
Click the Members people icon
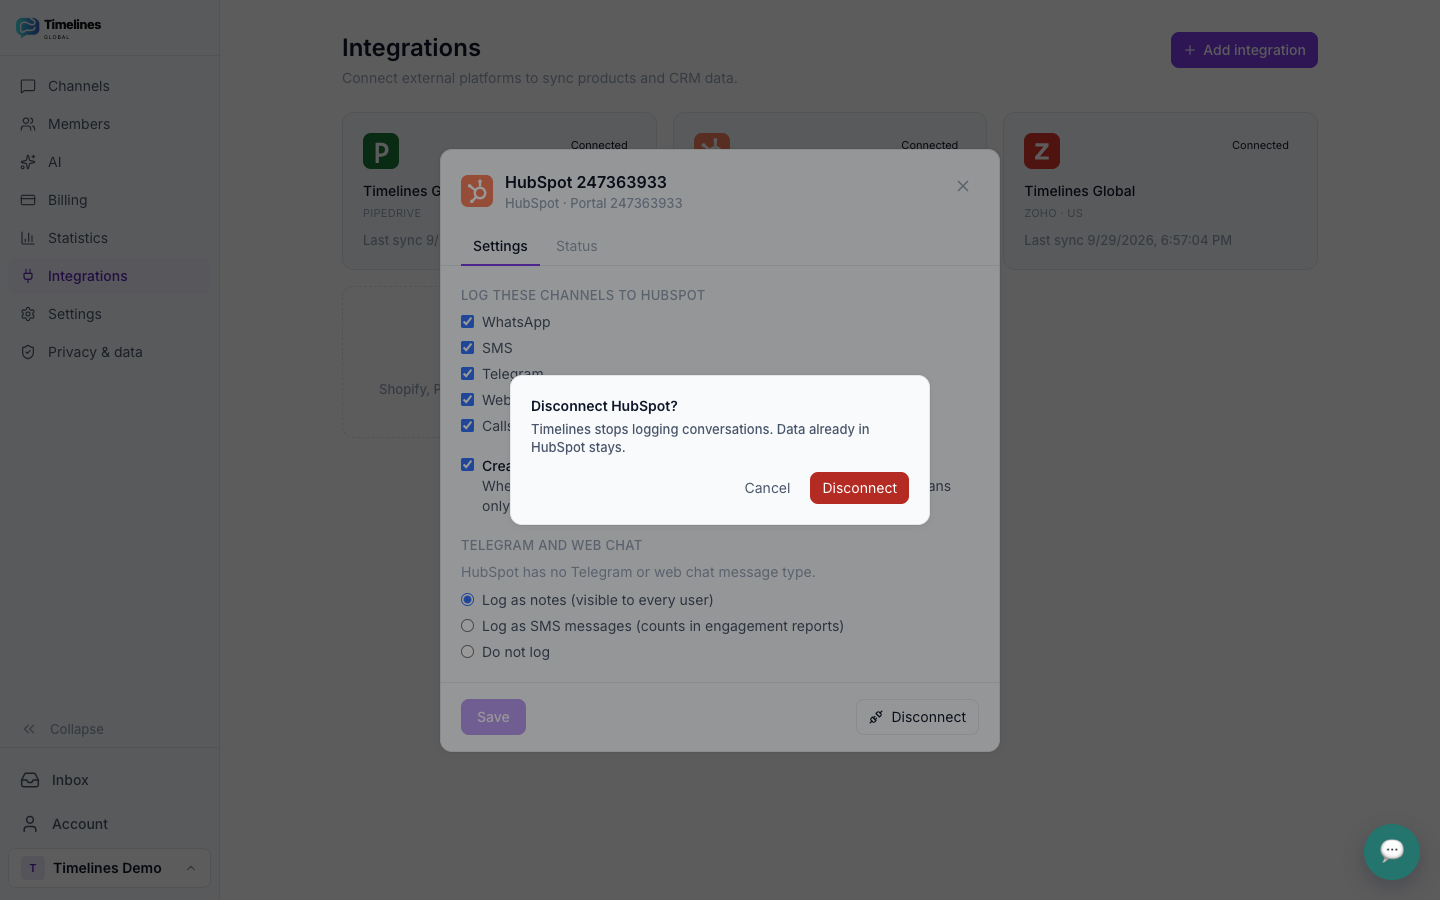(x=28, y=124)
